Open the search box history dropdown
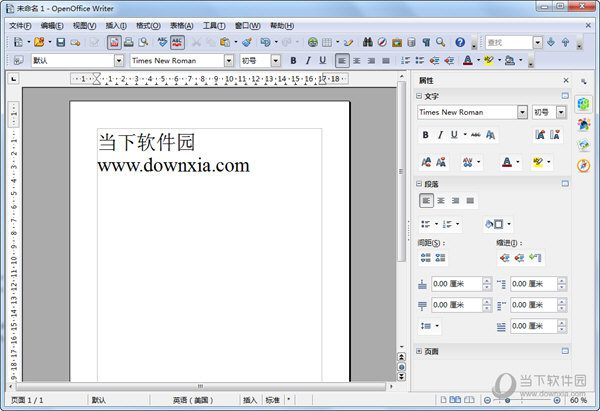This screenshot has width=600, height=411. tap(538, 42)
